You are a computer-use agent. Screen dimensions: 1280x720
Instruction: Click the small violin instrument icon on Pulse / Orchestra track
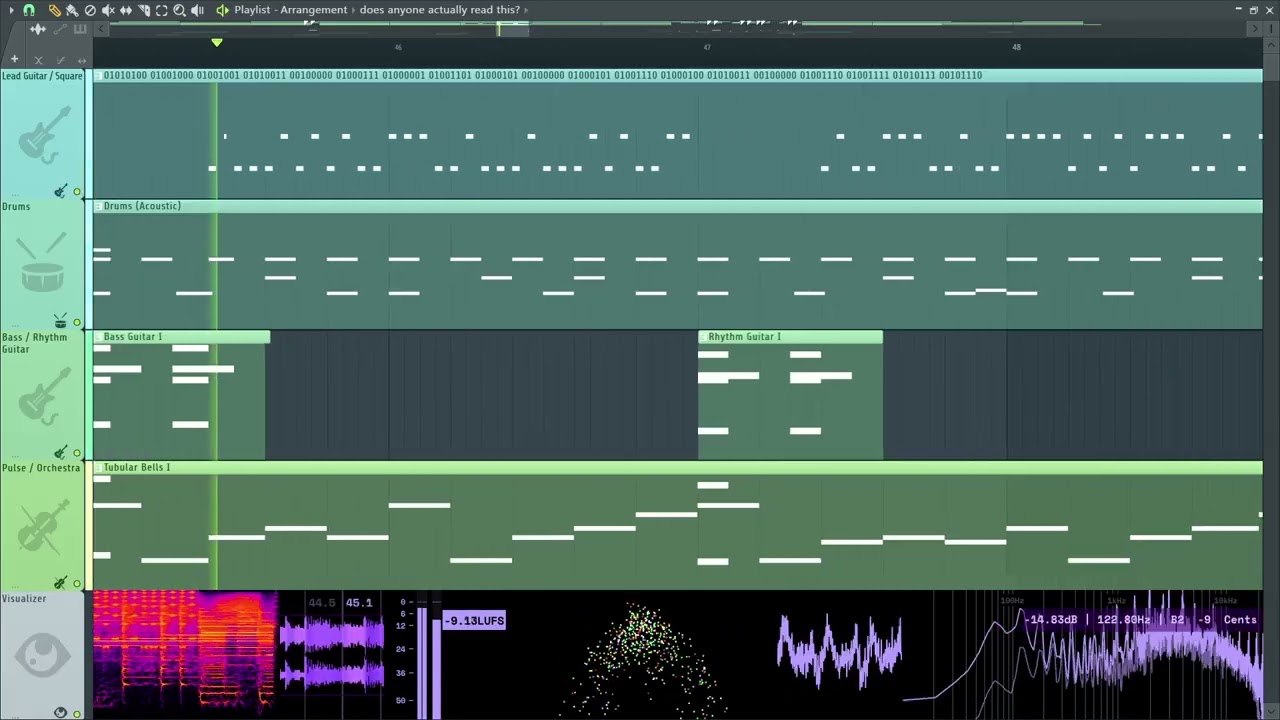click(x=60, y=582)
